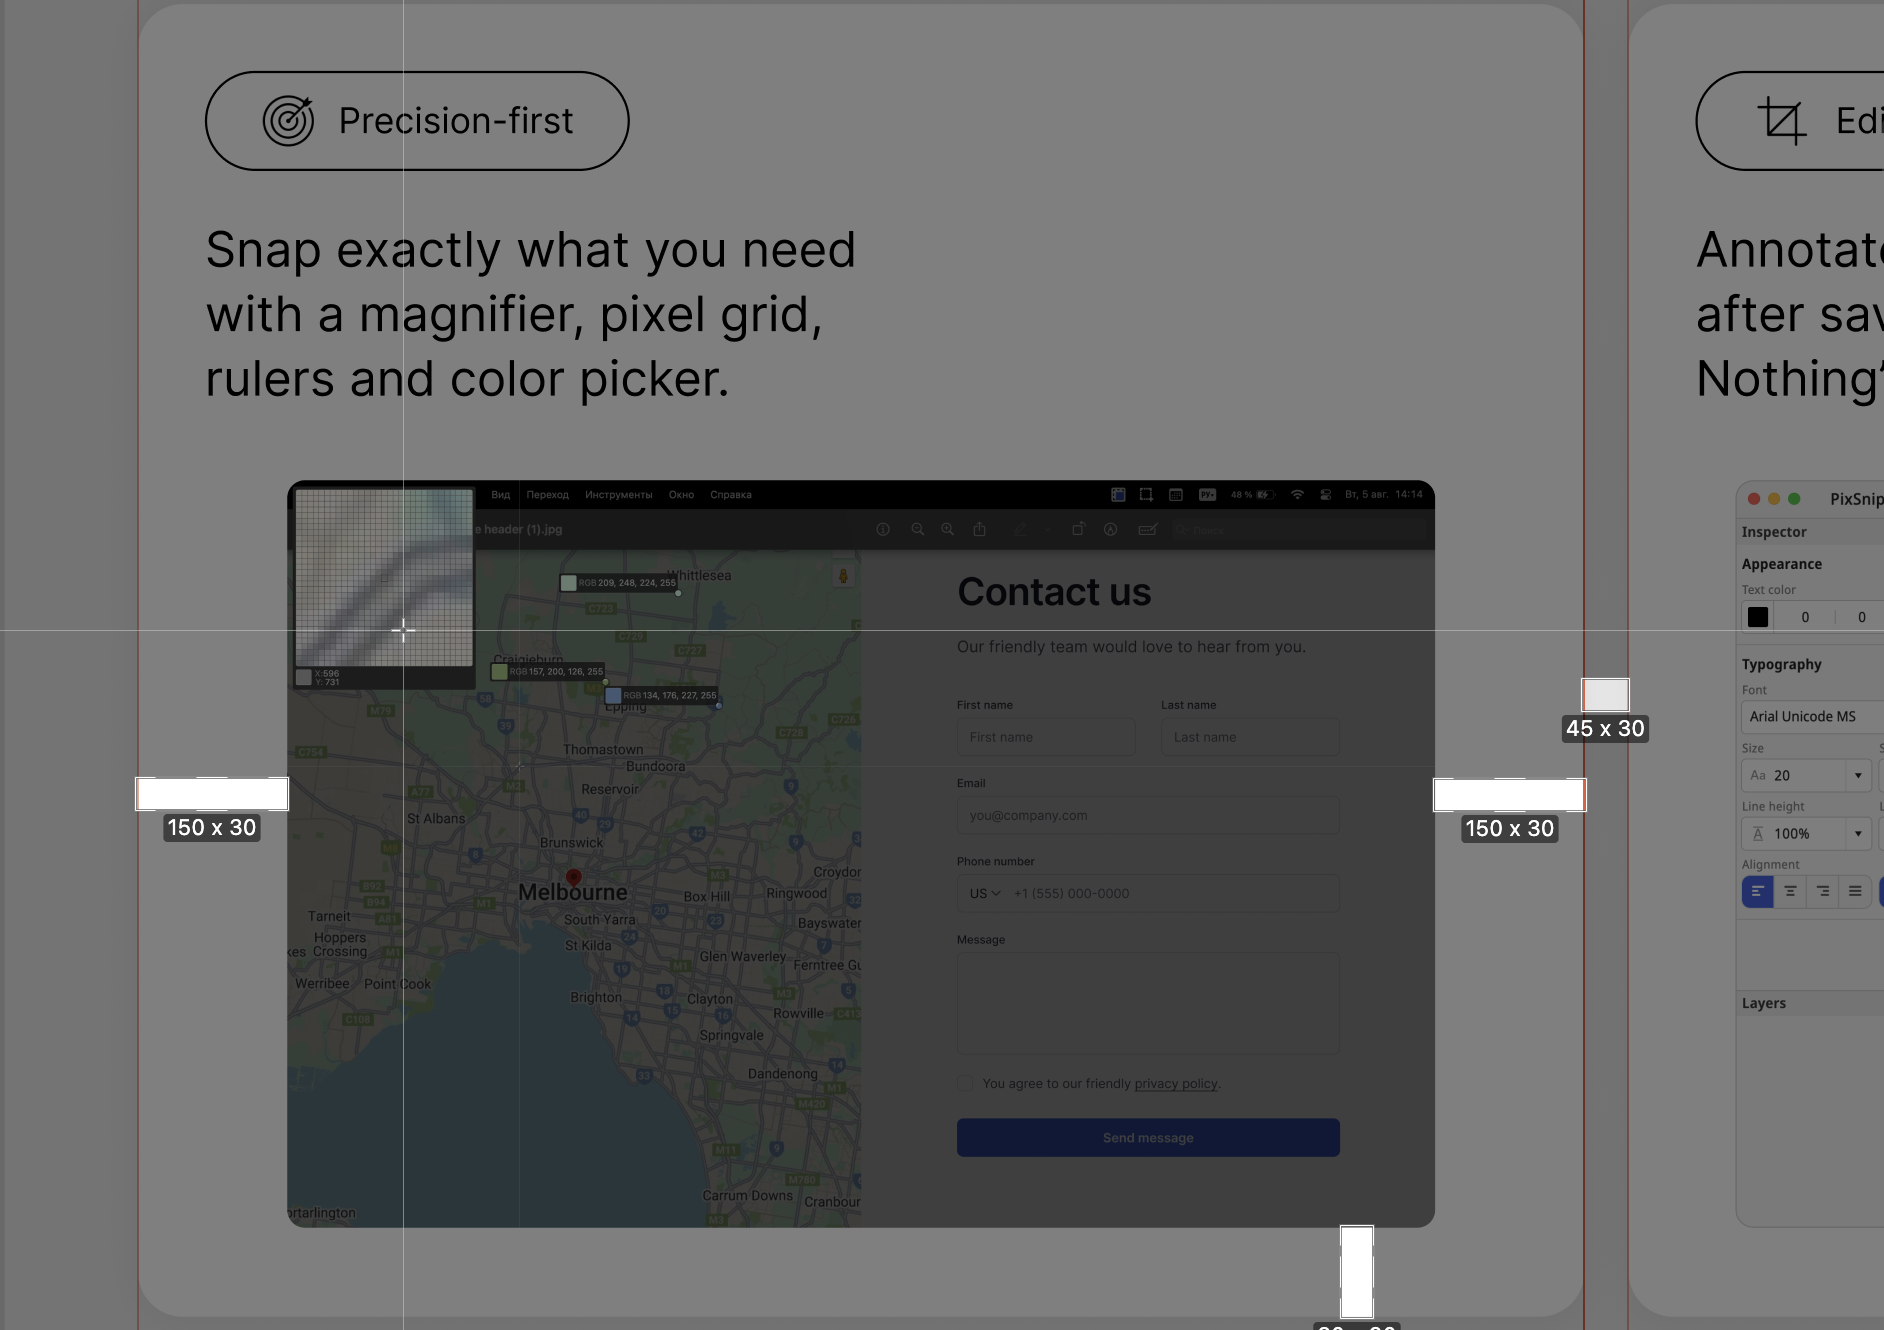Select left text alignment in Inspector
Viewport: 1884px width, 1330px height.
[x=1757, y=891]
